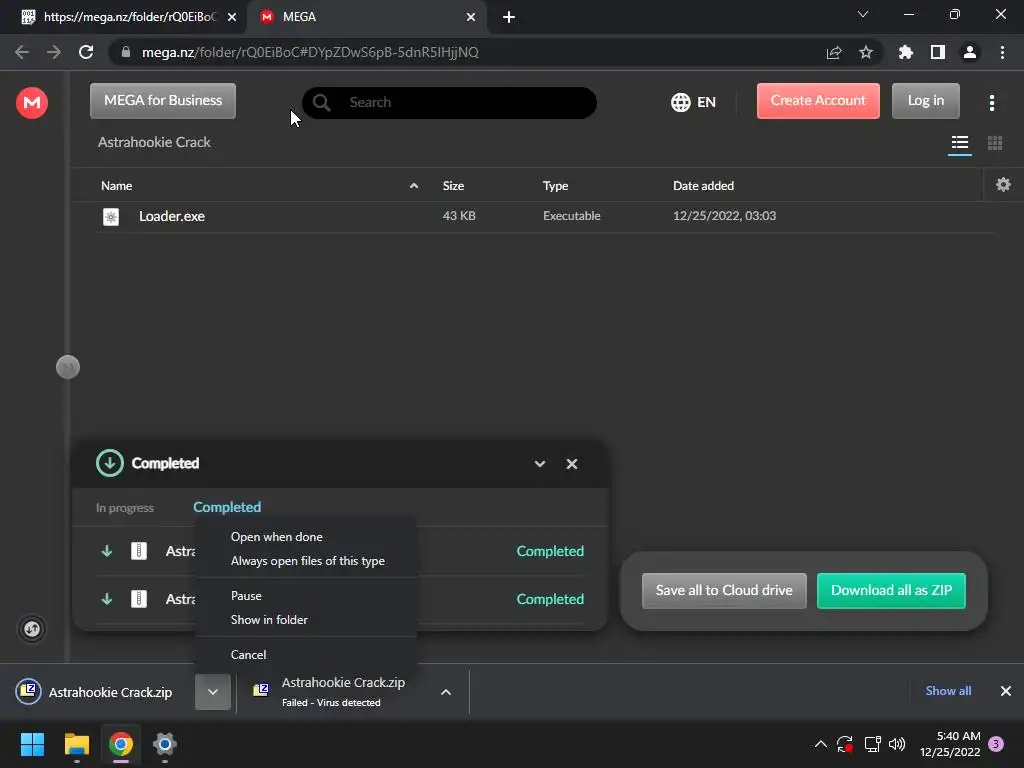This screenshot has width=1024, height=768.
Task: Click the volume speaker tray icon
Action: pos(897,744)
